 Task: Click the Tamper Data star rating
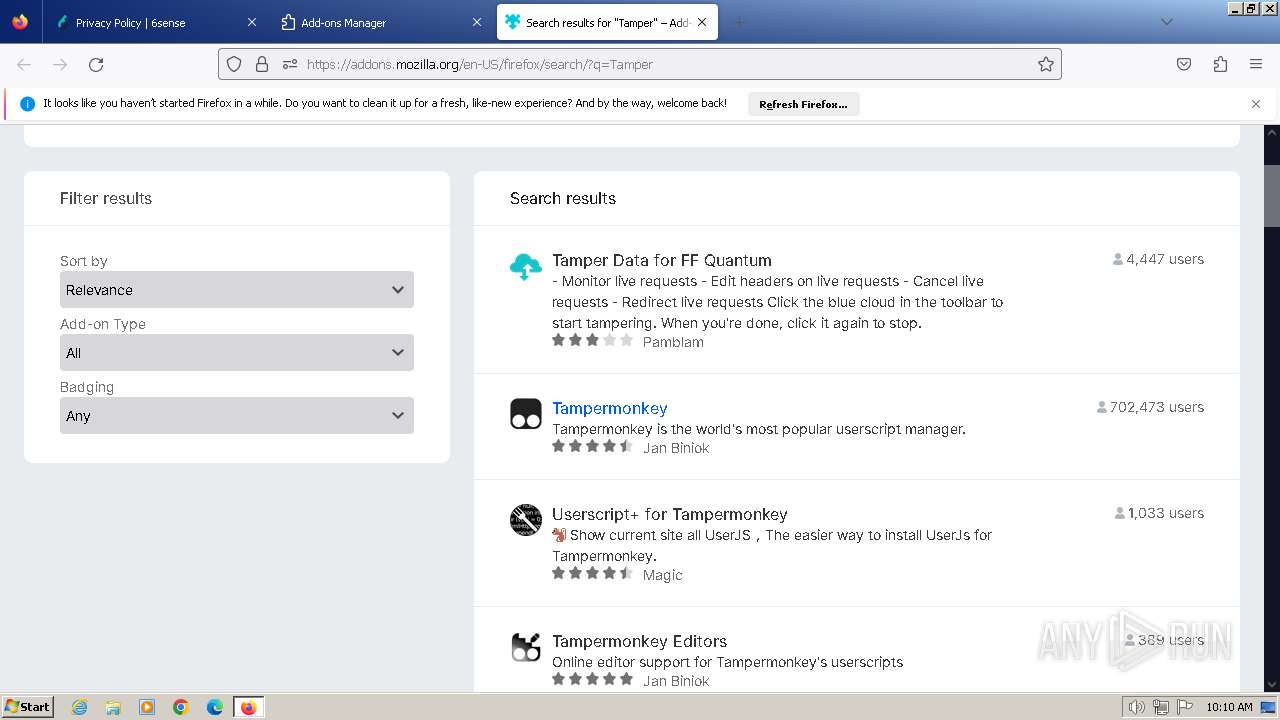(x=593, y=340)
